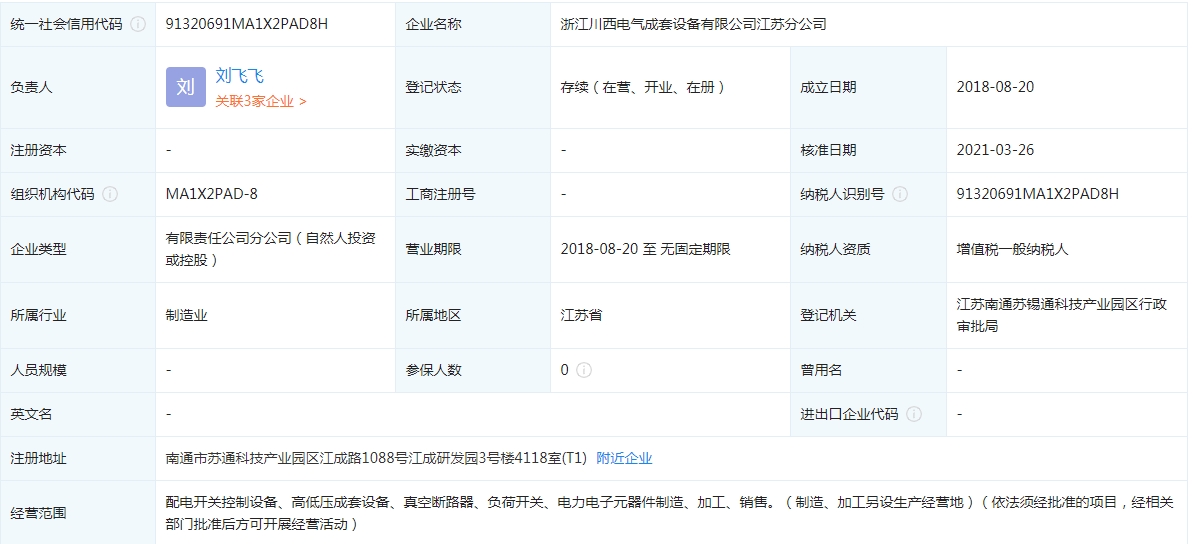Click help icon beside 纳税人识别号
Screen dimensions: 1193x544
click(x=900, y=194)
